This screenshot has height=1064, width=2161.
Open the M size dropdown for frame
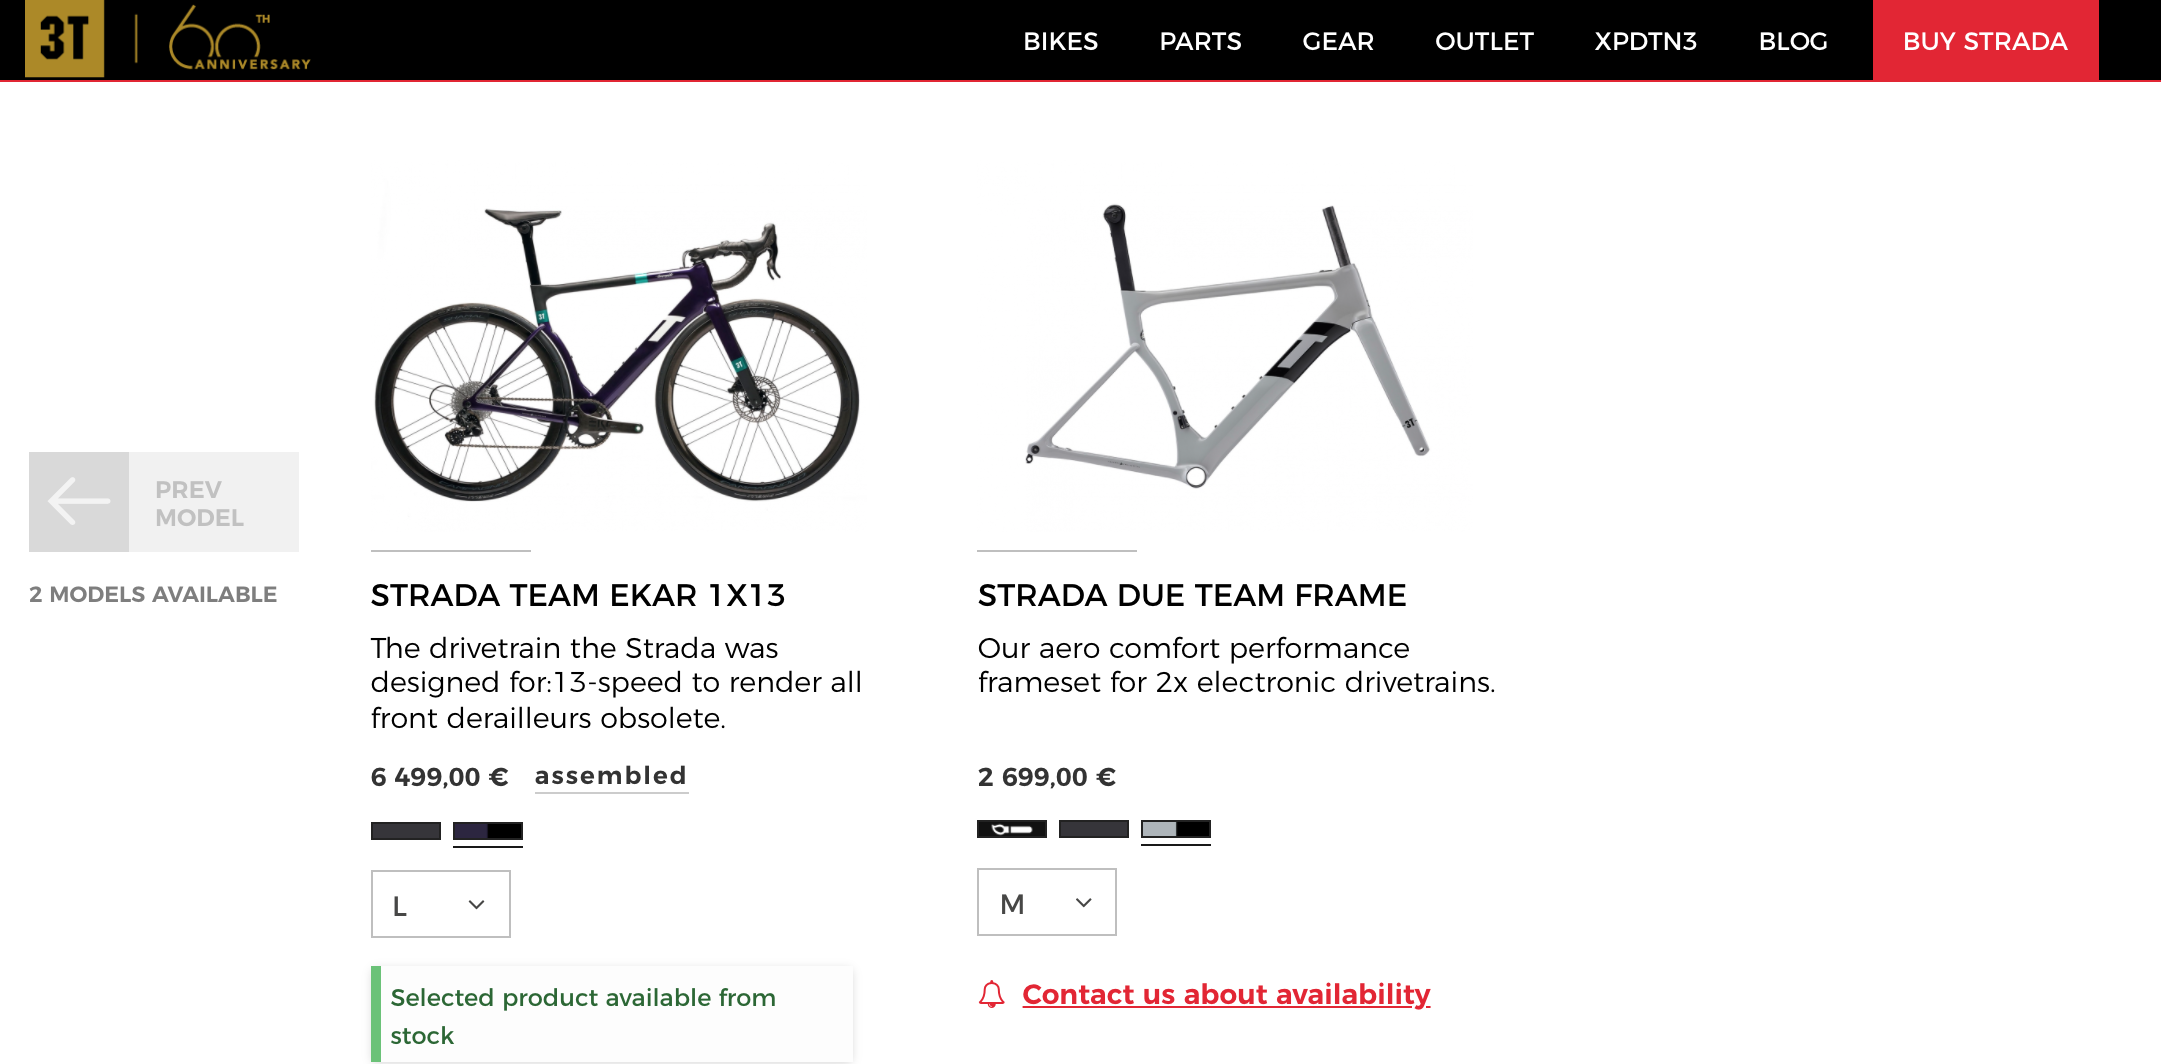[x=1046, y=902]
